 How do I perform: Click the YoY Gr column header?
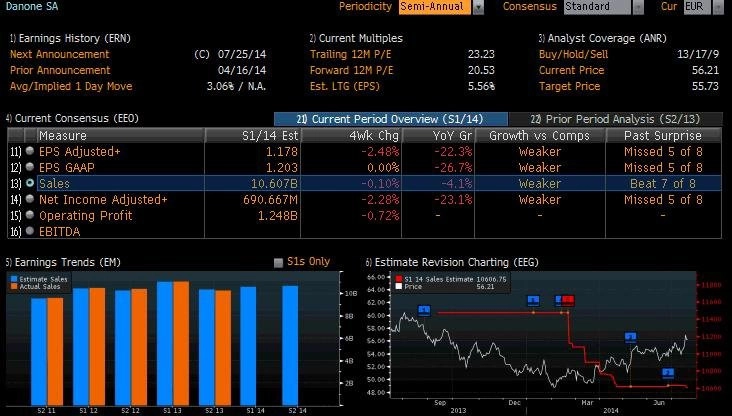click(x=438, y=135)
